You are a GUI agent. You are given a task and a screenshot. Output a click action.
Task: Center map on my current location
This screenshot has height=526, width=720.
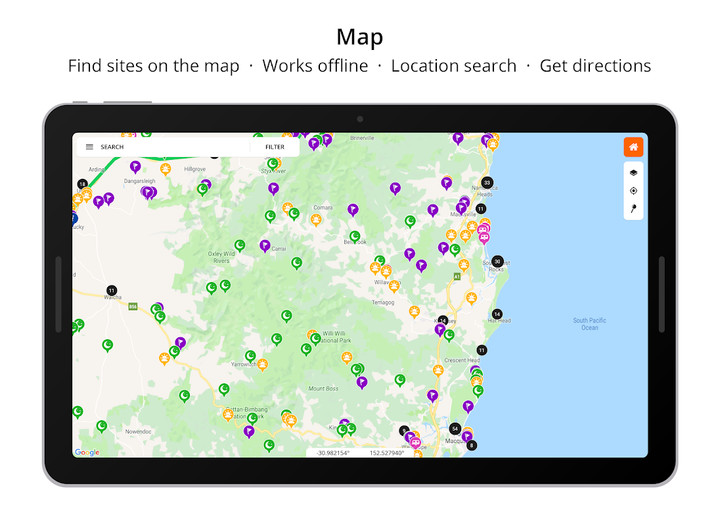[x=633, y=191]
